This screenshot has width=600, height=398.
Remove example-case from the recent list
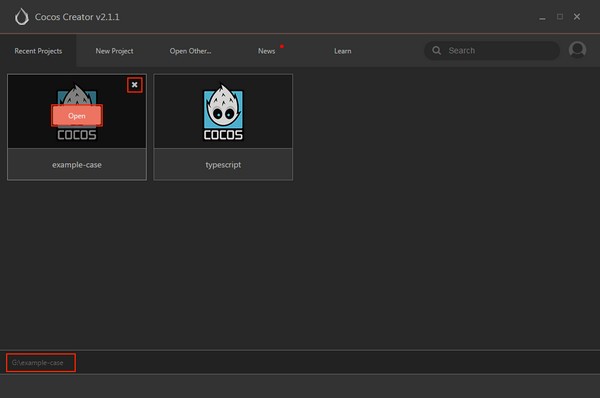(x=135, y=85)
